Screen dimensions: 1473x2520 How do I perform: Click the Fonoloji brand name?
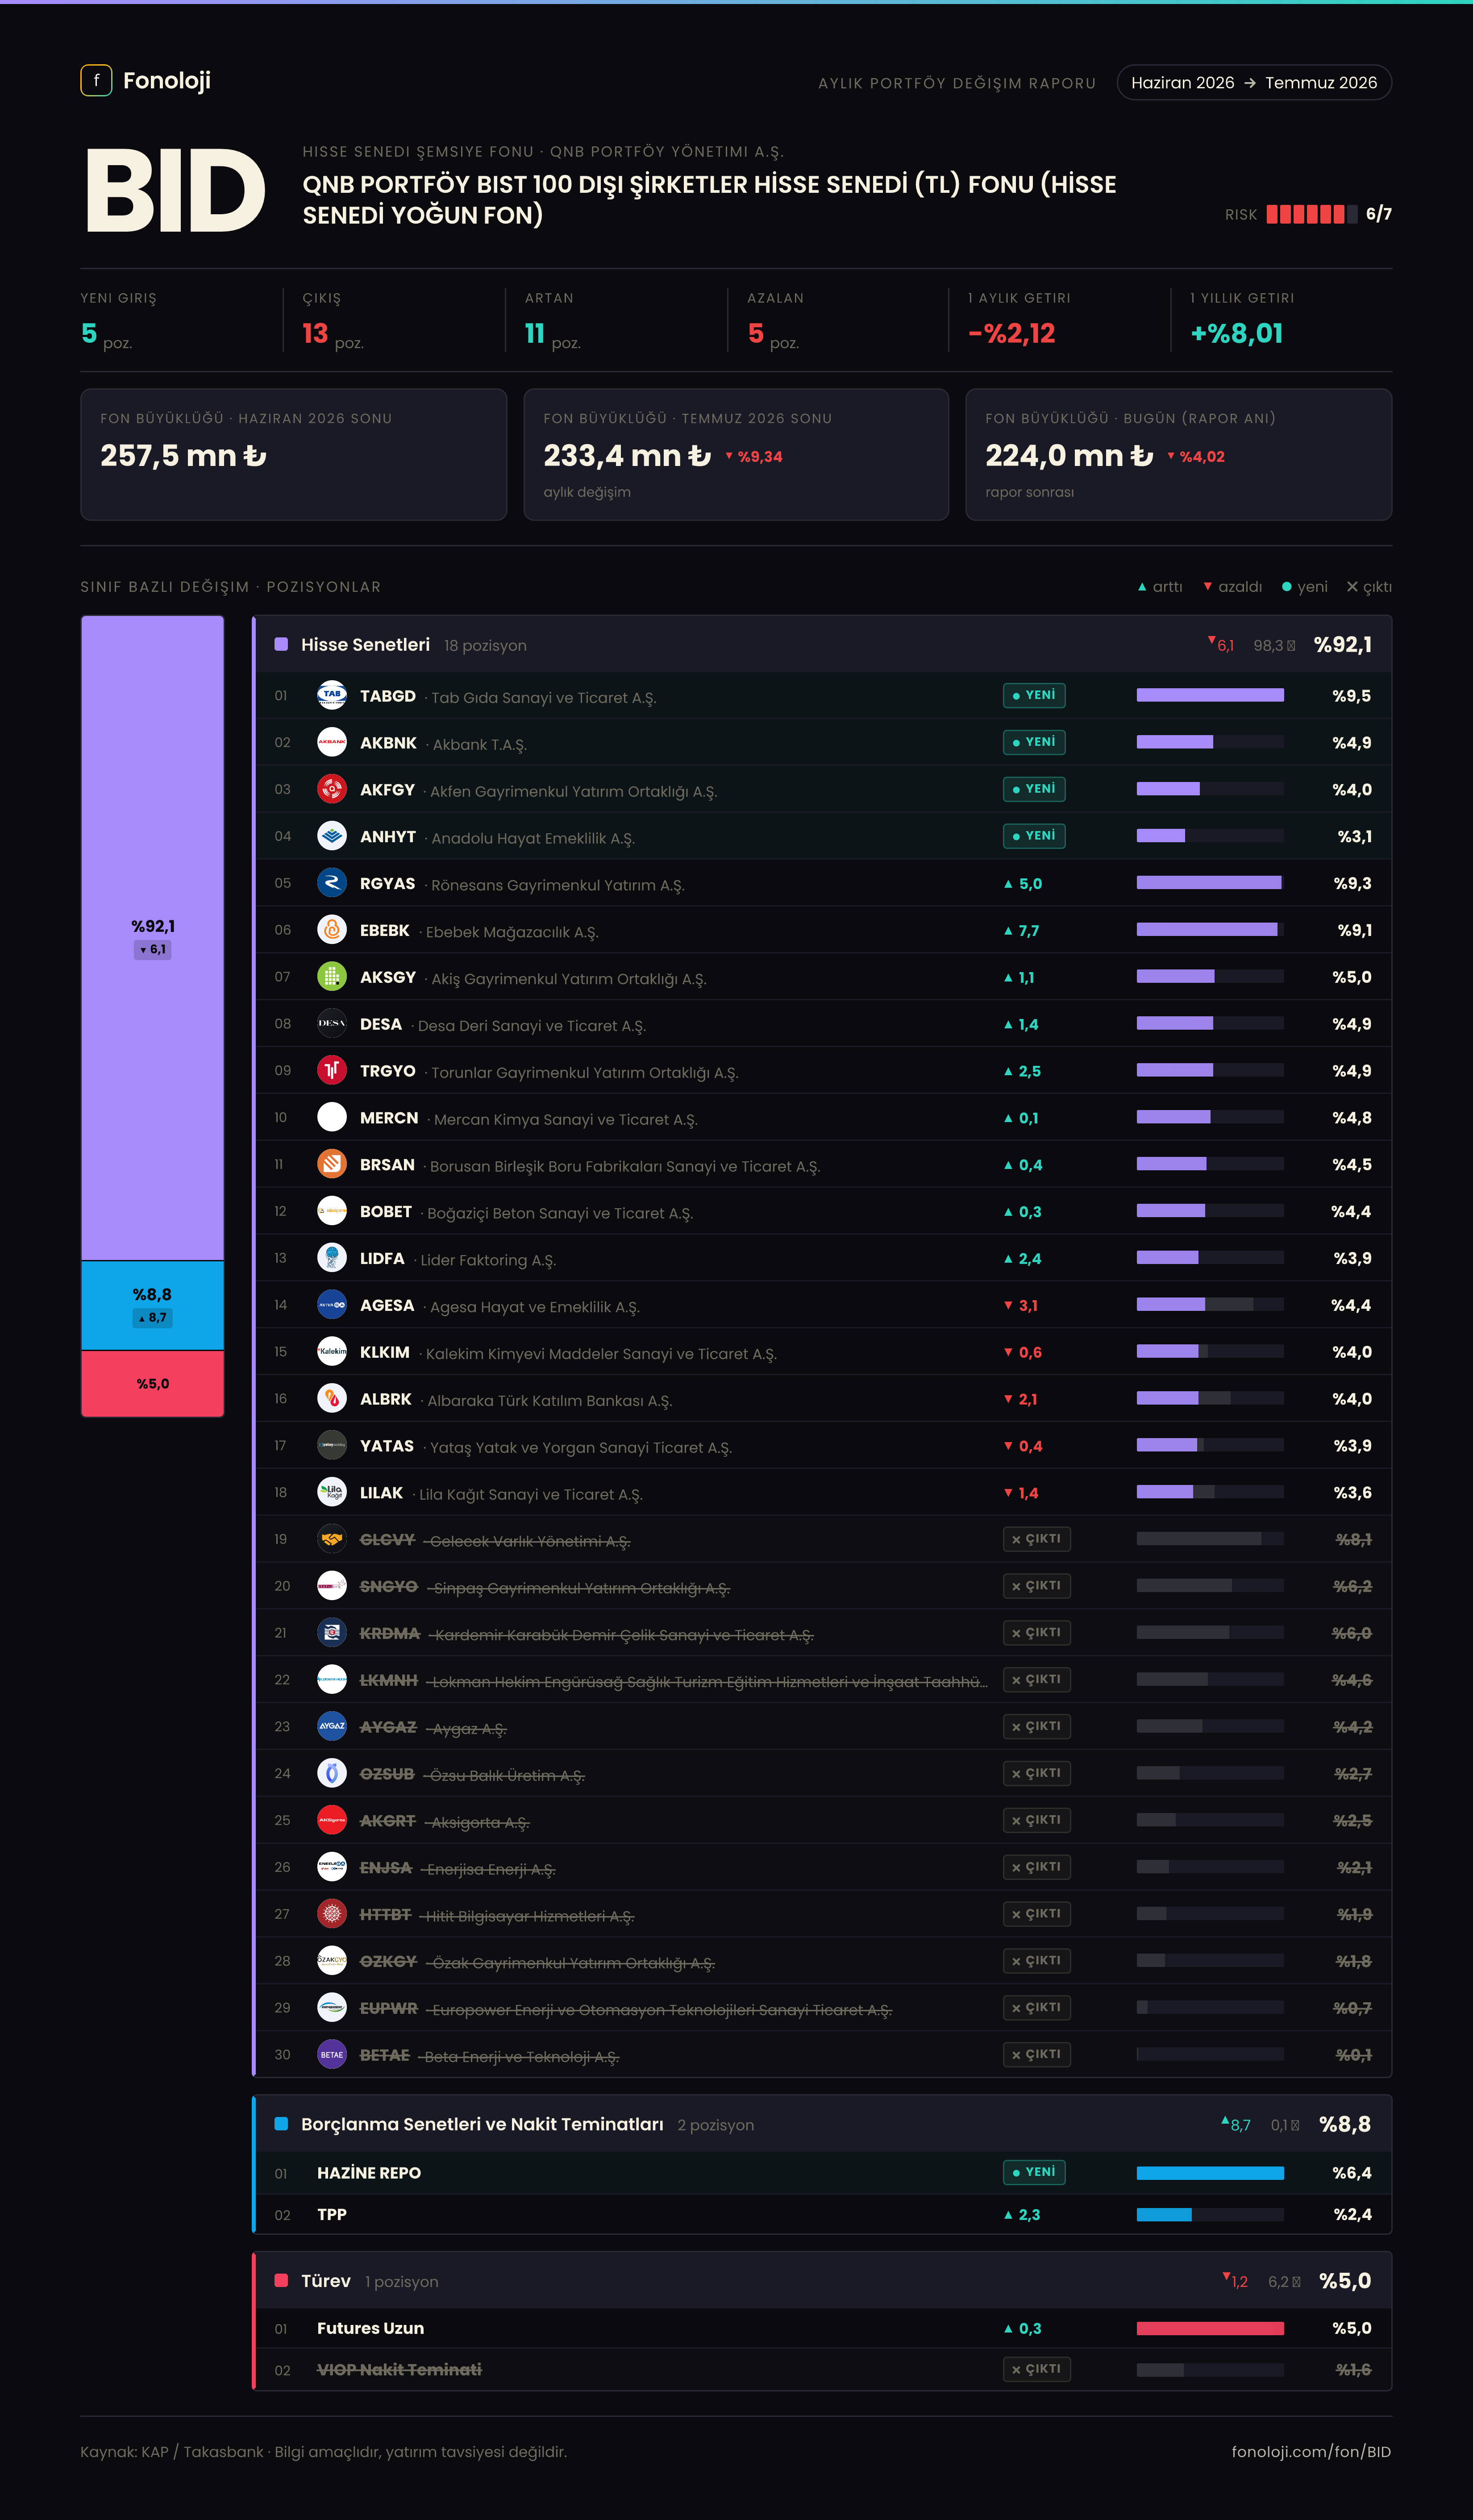[x=167, y=80]
